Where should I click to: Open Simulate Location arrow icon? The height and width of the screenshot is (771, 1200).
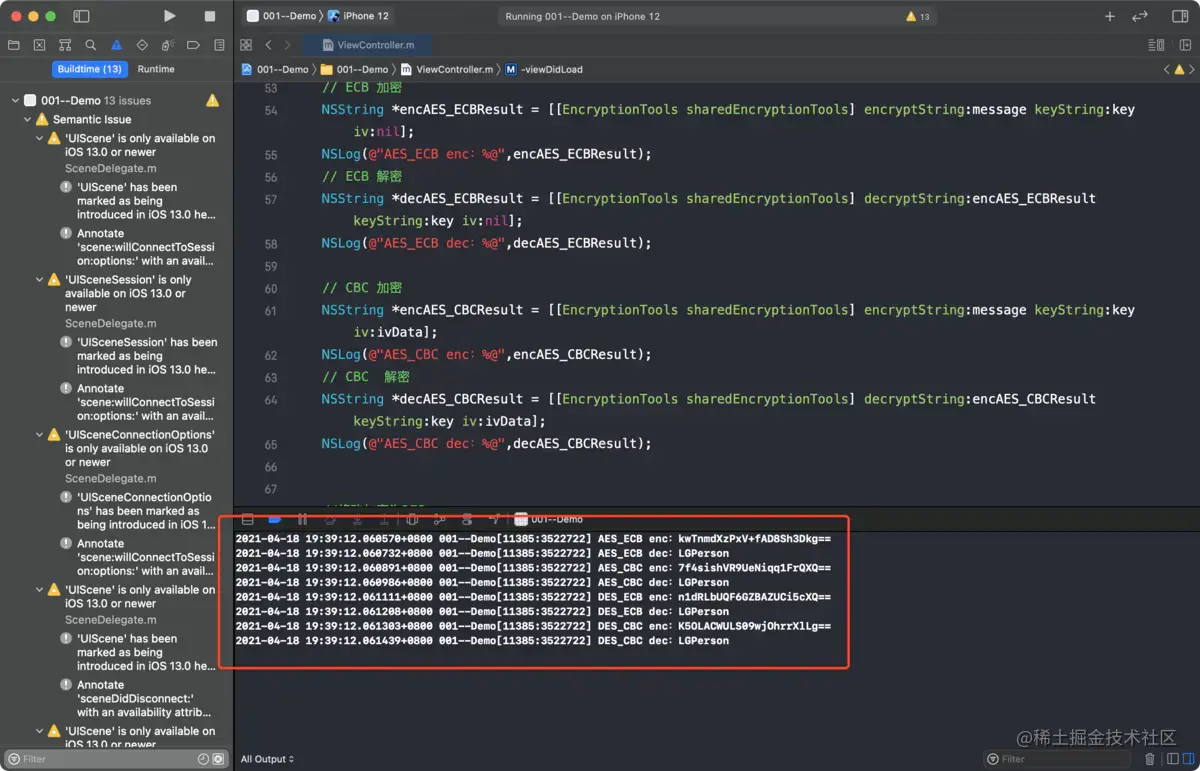coord(494,519)
